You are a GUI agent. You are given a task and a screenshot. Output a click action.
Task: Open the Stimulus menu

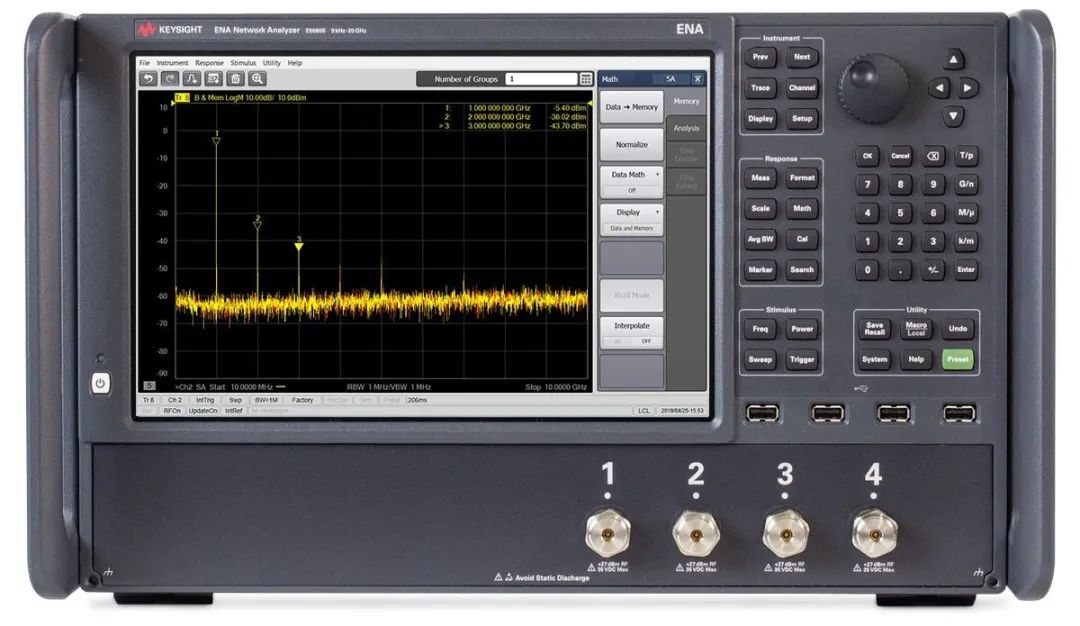pos(243,63)
